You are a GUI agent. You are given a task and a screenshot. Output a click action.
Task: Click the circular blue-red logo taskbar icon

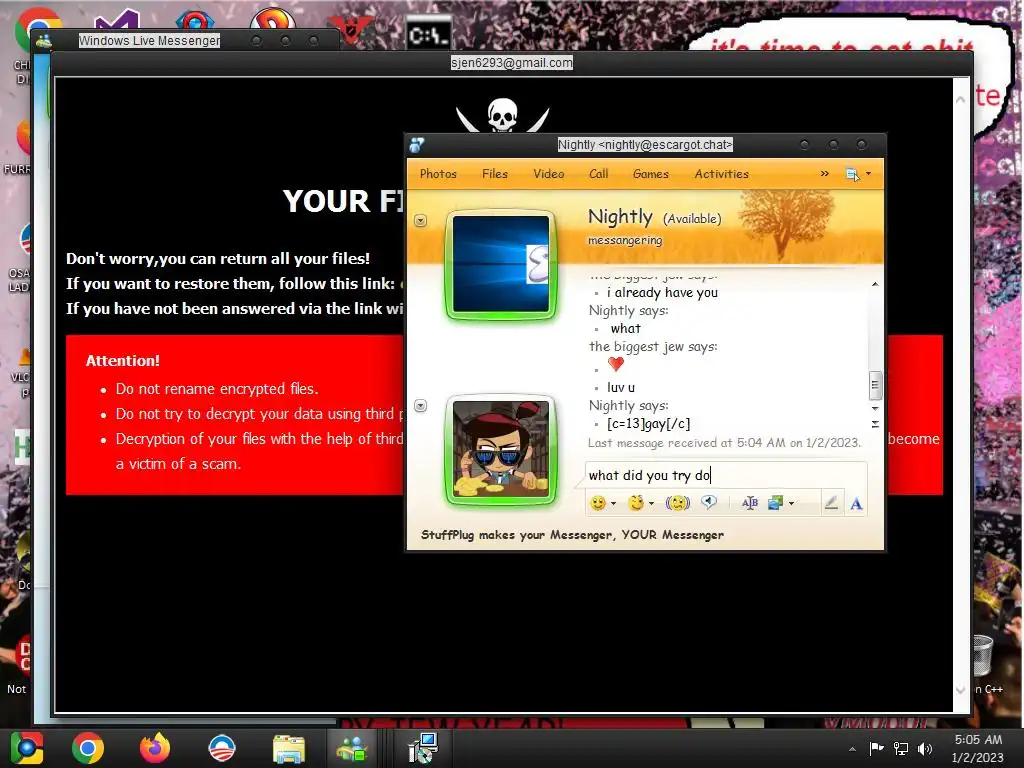(221, 748)
